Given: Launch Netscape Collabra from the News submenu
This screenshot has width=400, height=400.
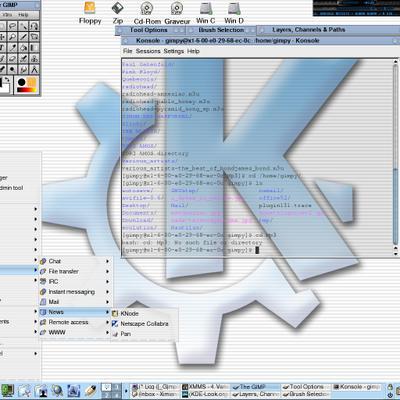Looking at the screenshot, I should point(144,324).
